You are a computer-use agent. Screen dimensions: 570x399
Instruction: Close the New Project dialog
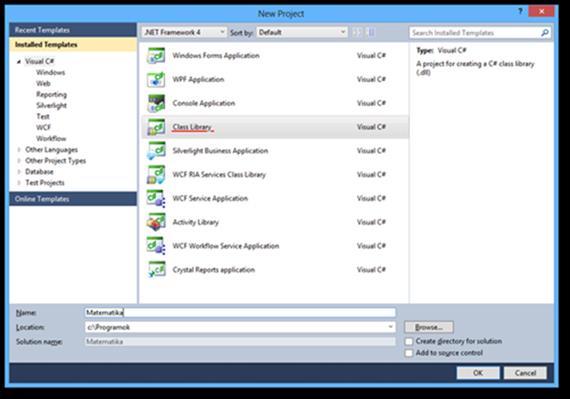[x=541, y=11]
